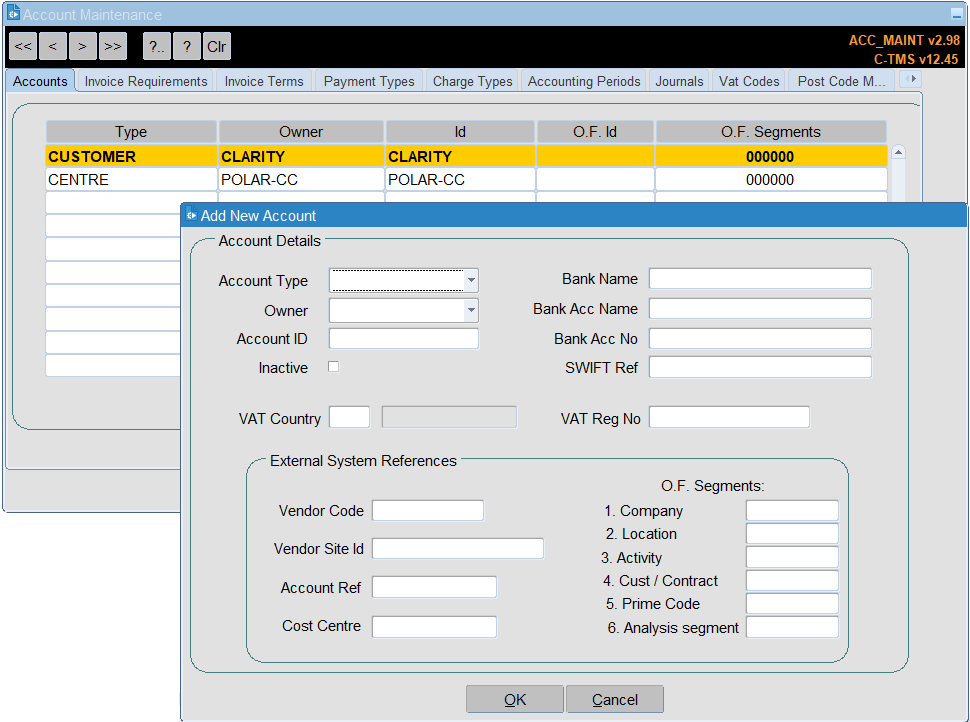Go to previous record with < button
This screenshot has height=722, width=970.
[53, 46]
